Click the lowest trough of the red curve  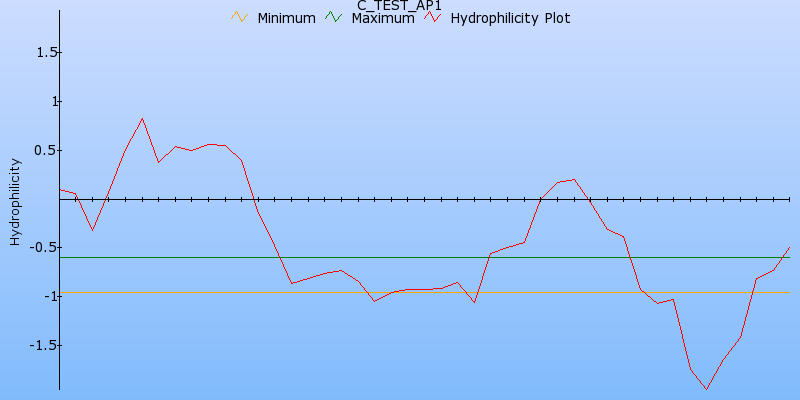click(x=706, y=389)
